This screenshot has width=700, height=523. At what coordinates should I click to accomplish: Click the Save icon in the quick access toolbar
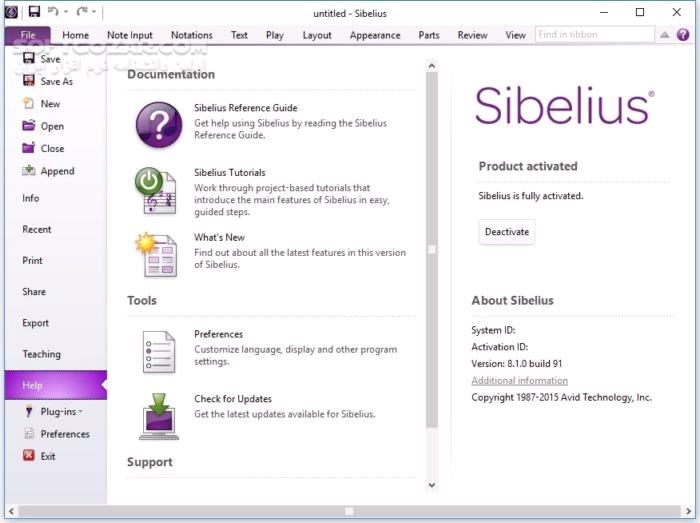click(34, 11)
